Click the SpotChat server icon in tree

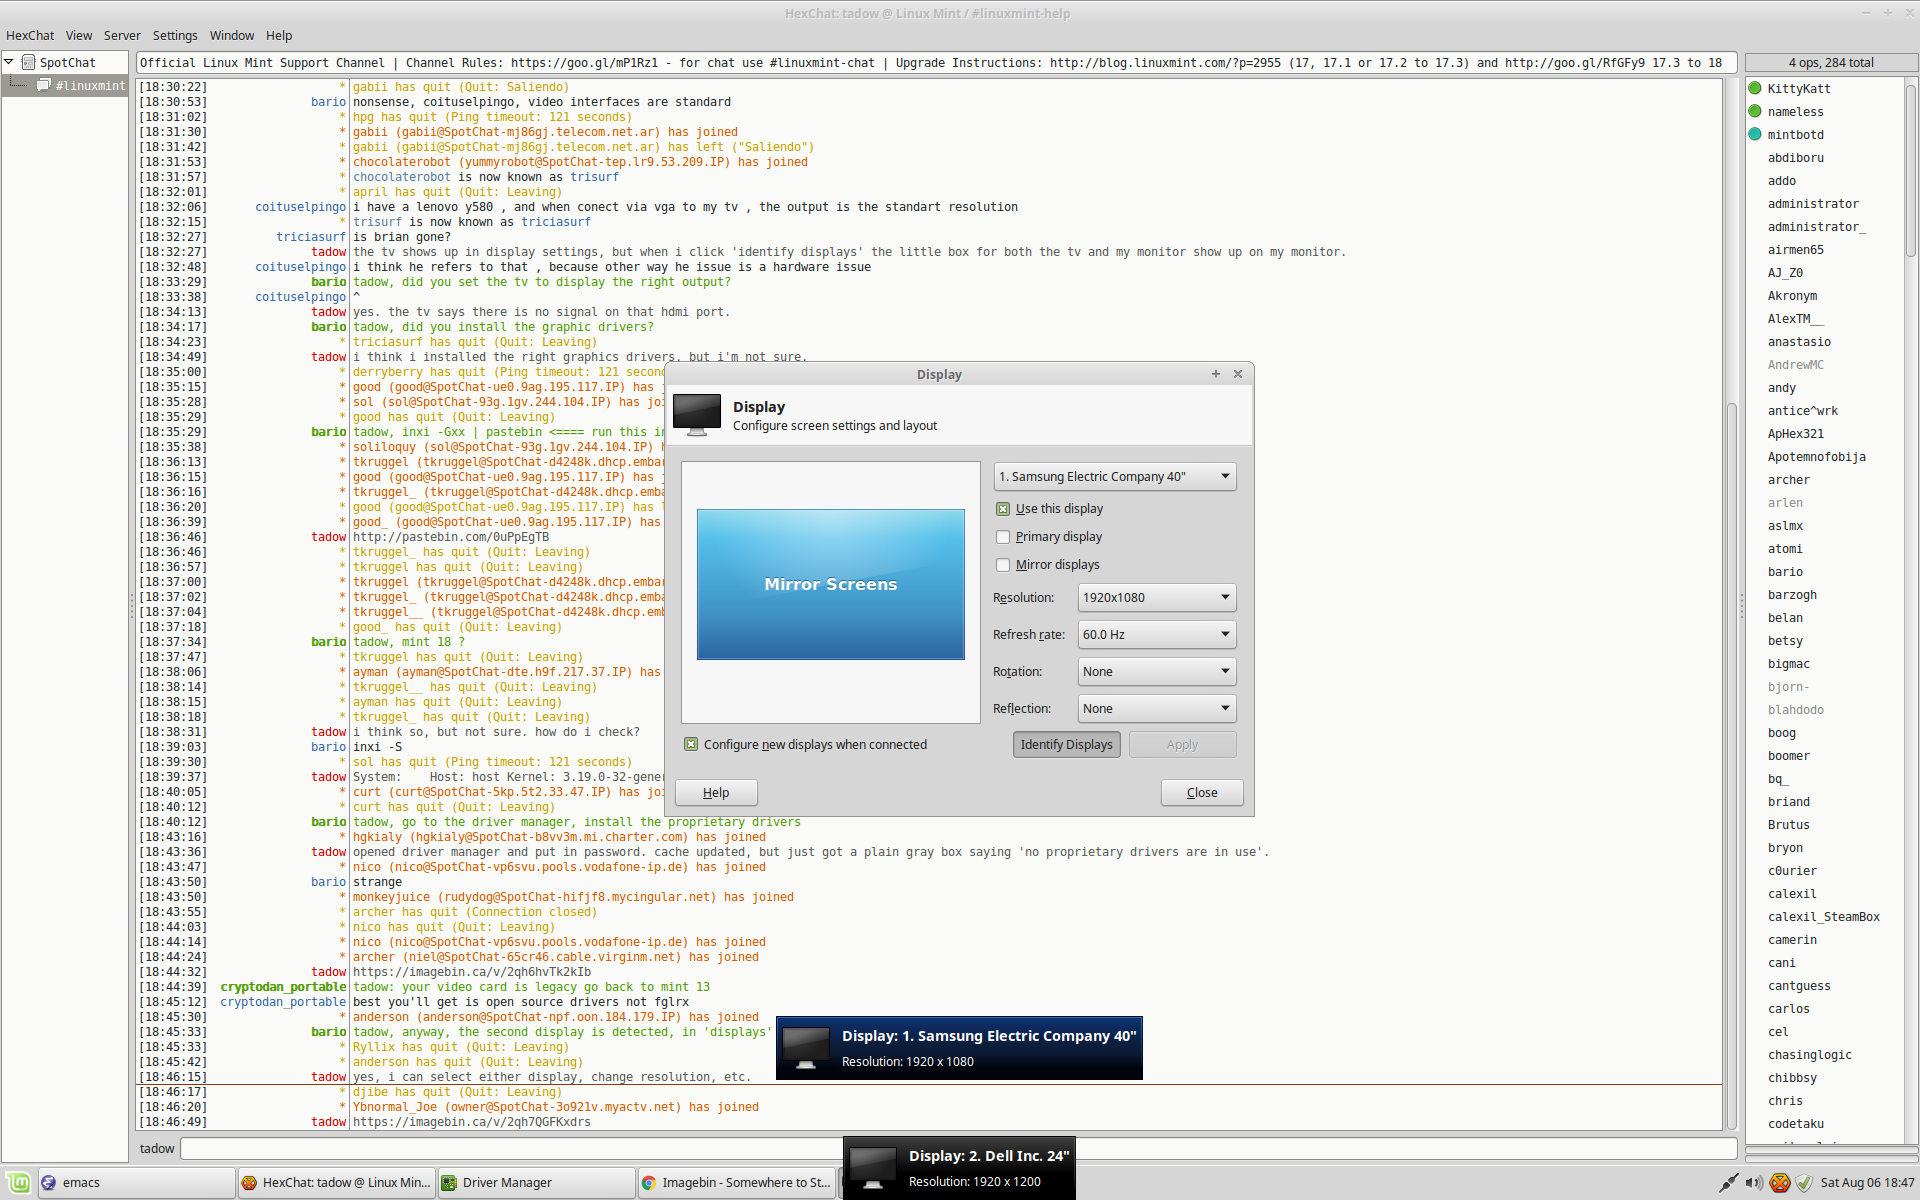[28, 62]
